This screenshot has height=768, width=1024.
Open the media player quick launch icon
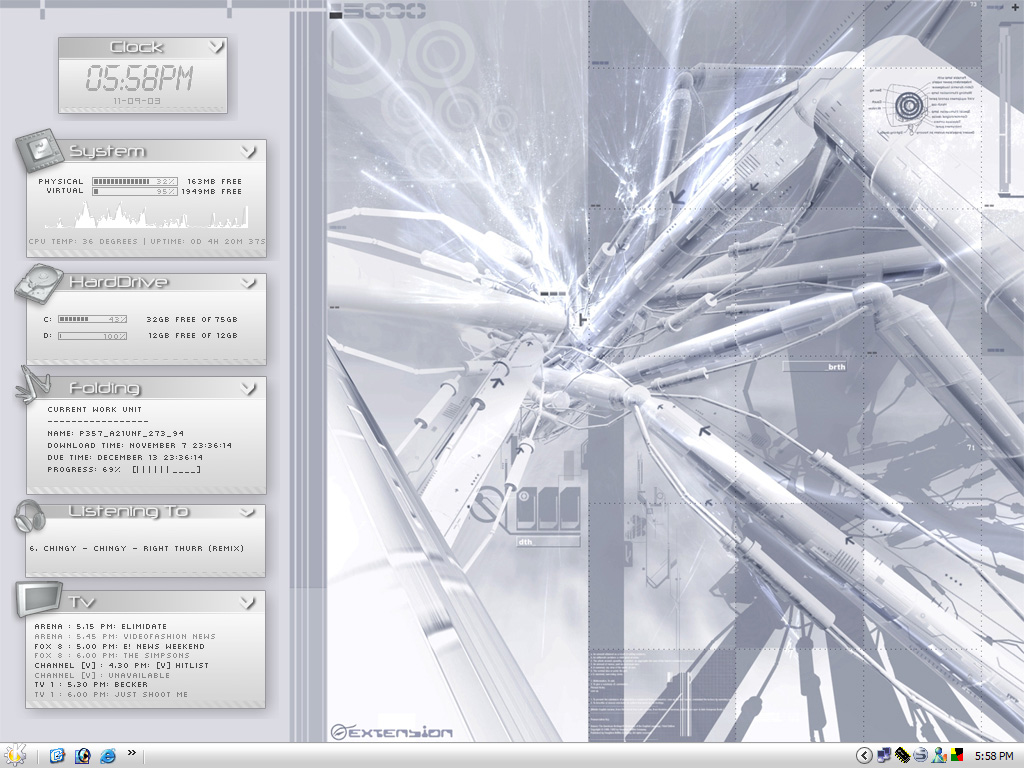coord(83,755)
